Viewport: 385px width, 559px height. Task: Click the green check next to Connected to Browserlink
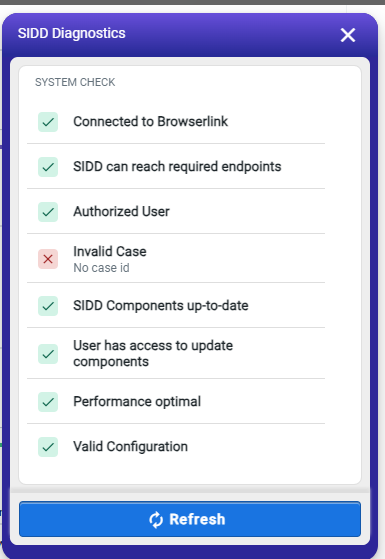click(x=48, y=122)
